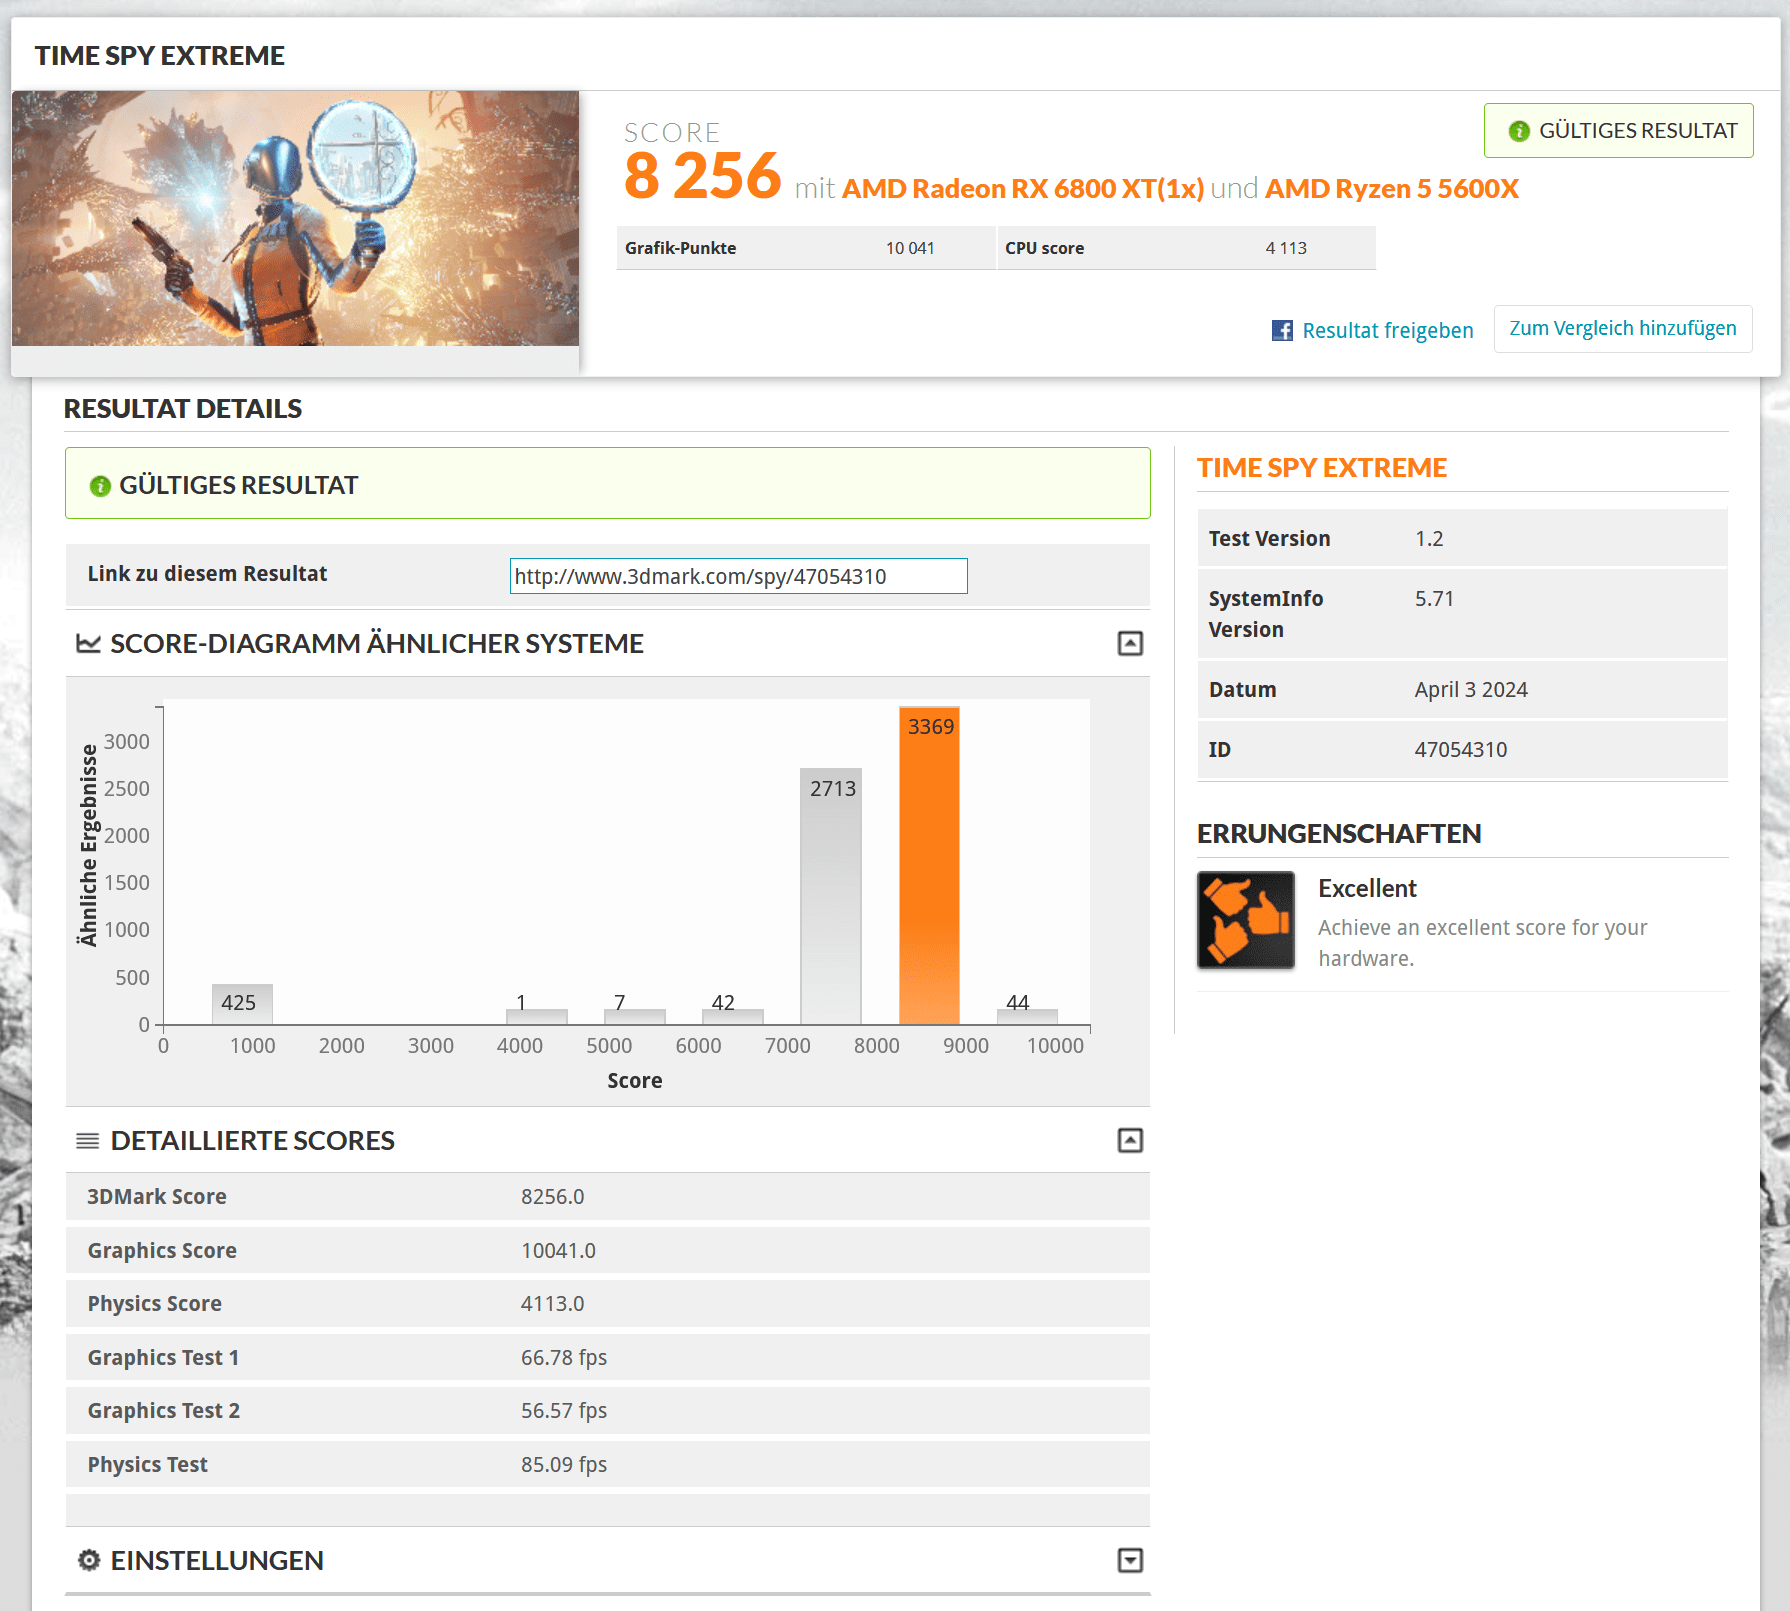Image resolution: width=1790 pixels, height=1611 pixels.
Task: Click Graphics Test 1 value 66.78 fps
Action: (x=564, y=1358)
